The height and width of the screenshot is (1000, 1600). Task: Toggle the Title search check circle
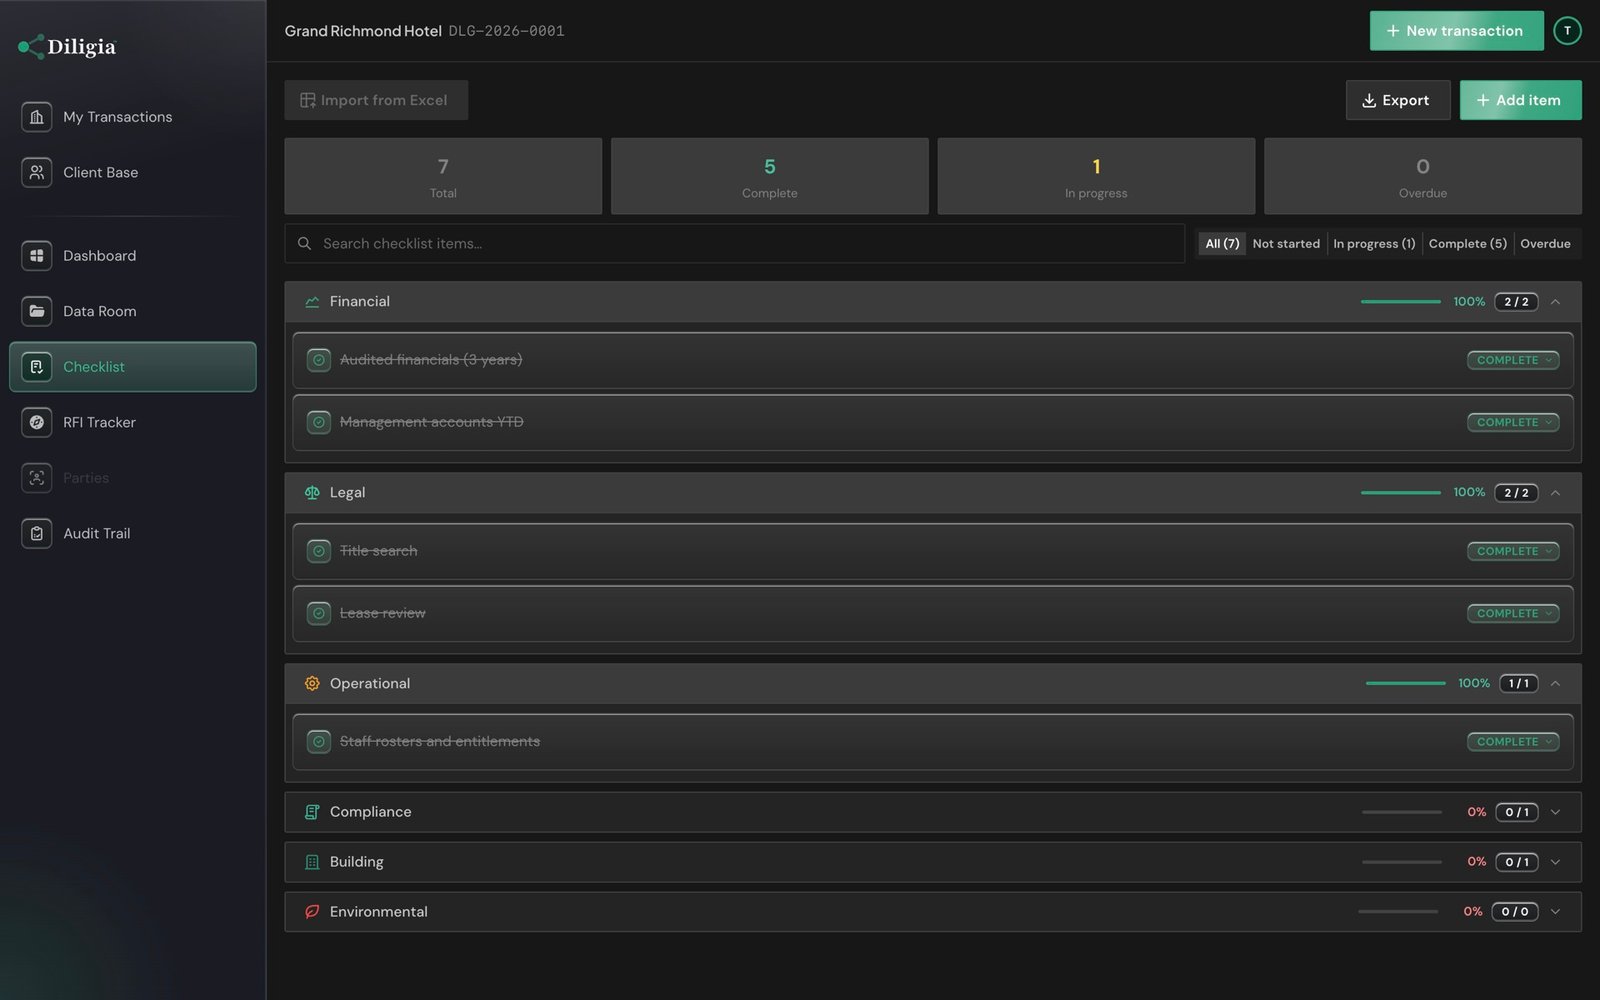[x=319, y=551]
